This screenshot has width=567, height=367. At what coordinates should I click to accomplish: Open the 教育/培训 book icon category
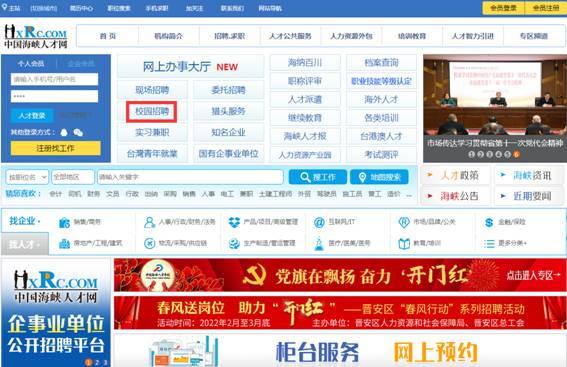click(404, 243)
